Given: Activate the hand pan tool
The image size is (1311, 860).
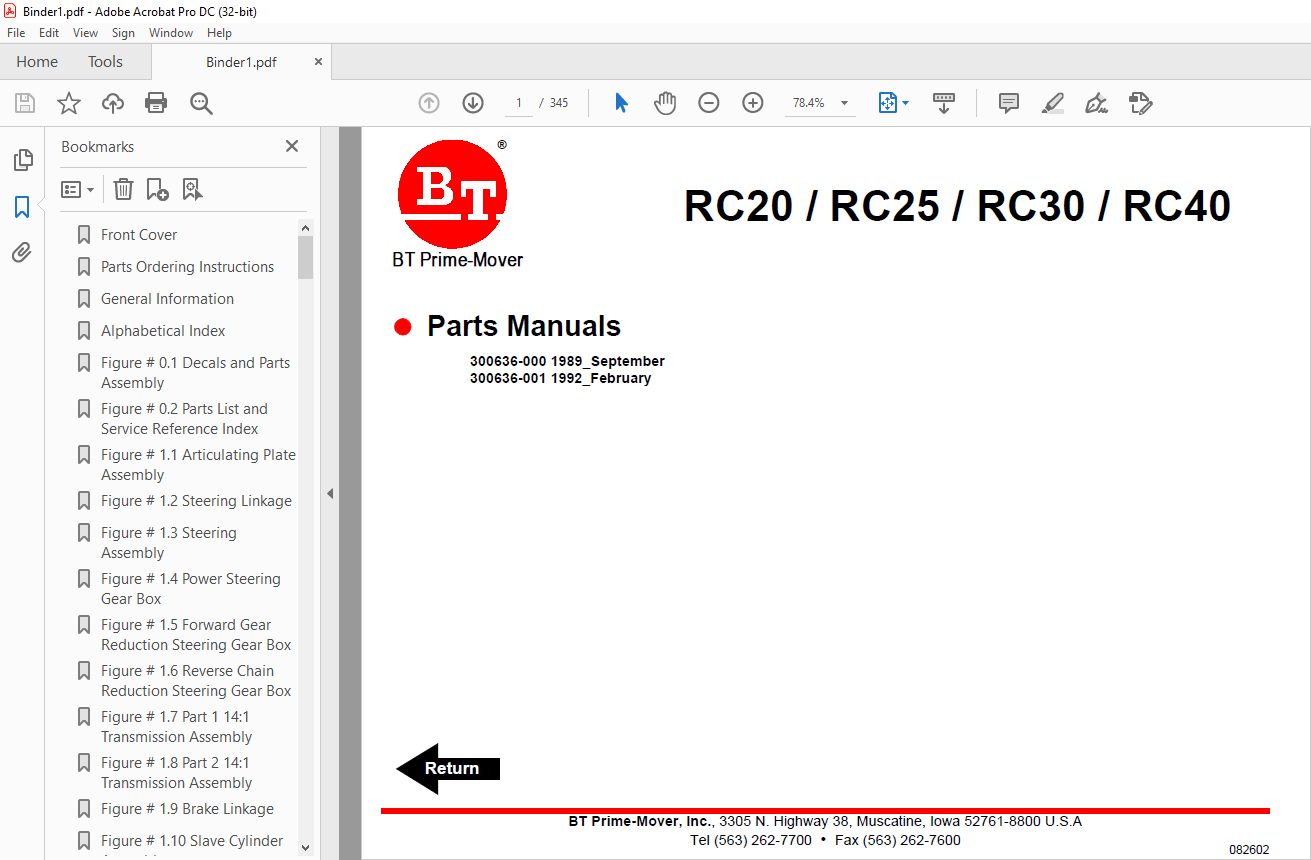Looking at the screenshot, I should (665, 103).
